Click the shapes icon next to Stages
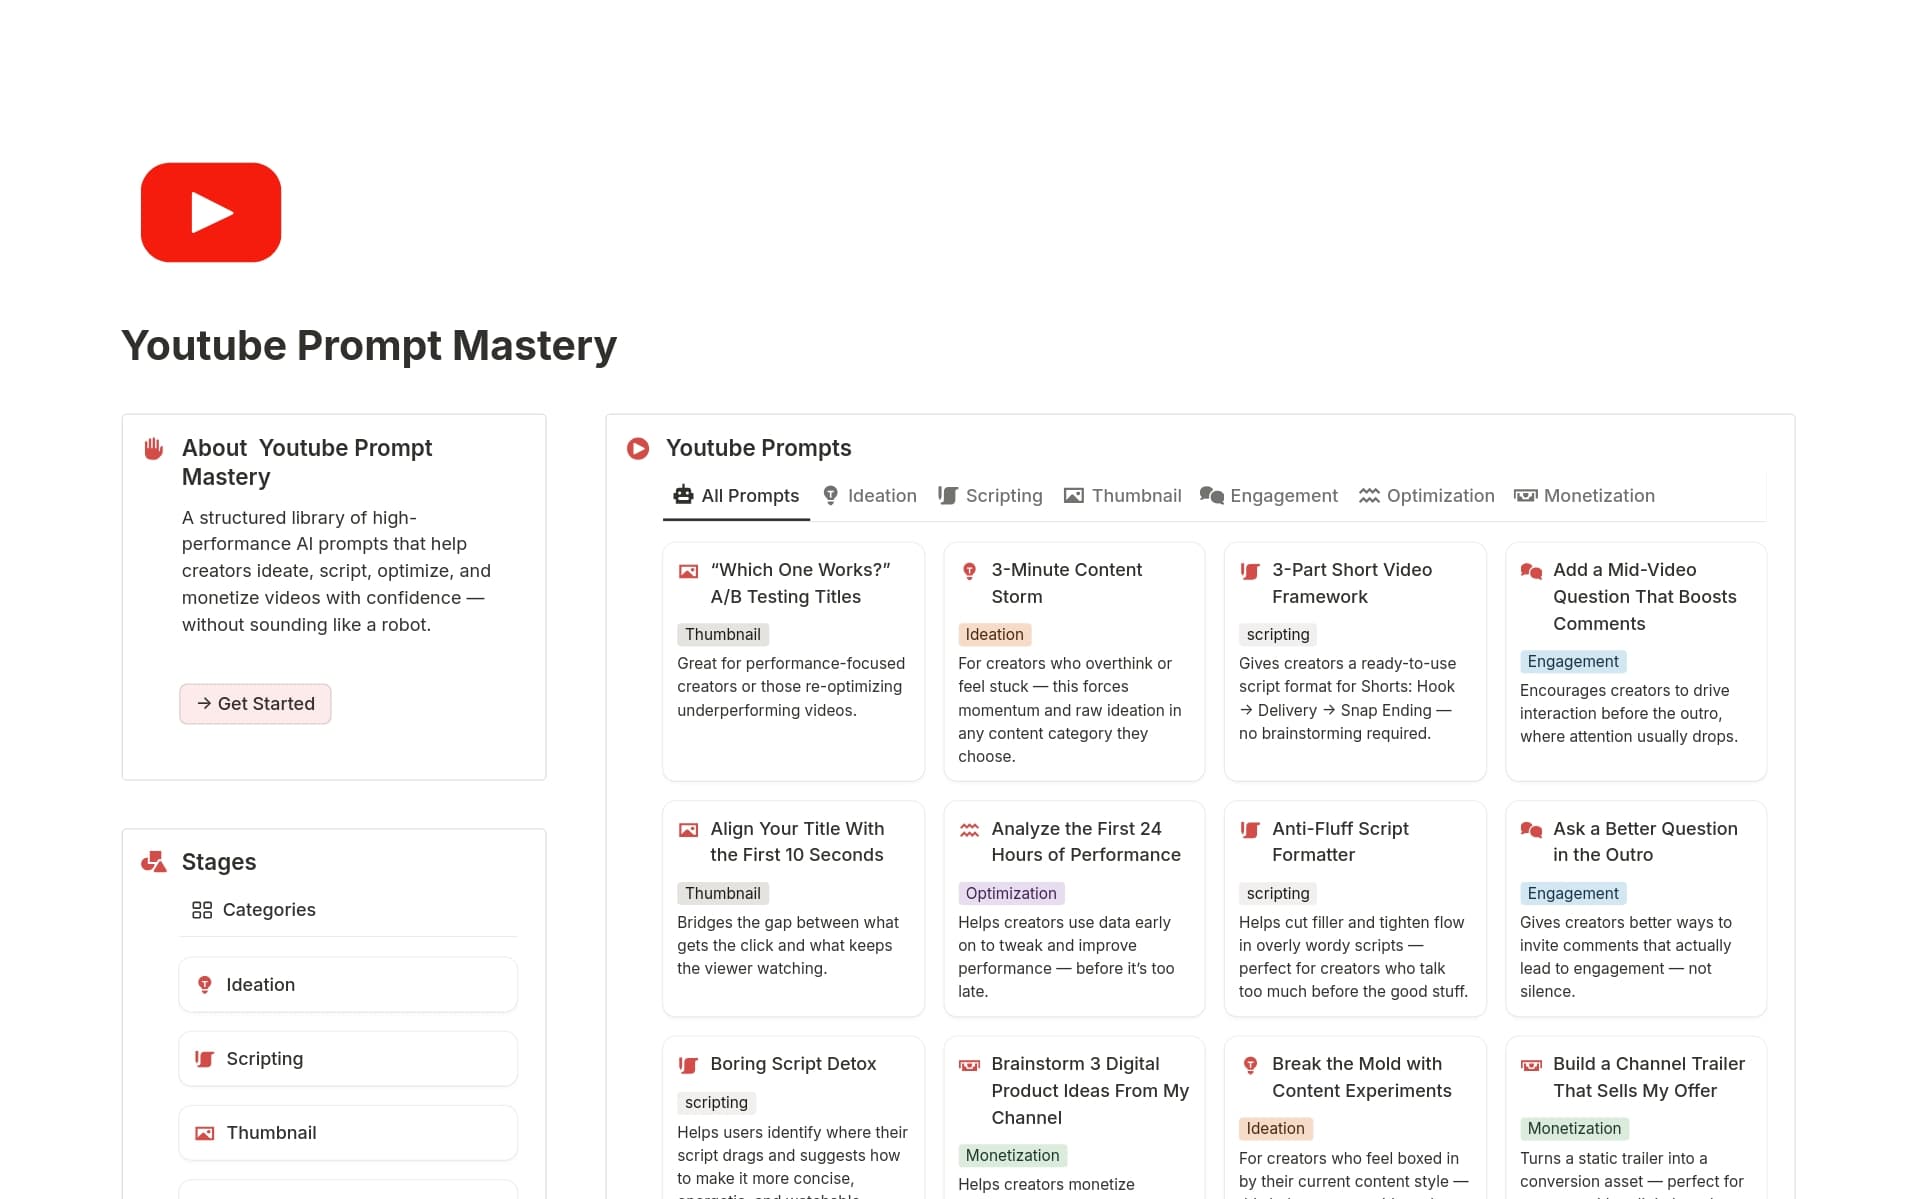This screenshot has width=1920, height=1199. [x=154, y=861]
